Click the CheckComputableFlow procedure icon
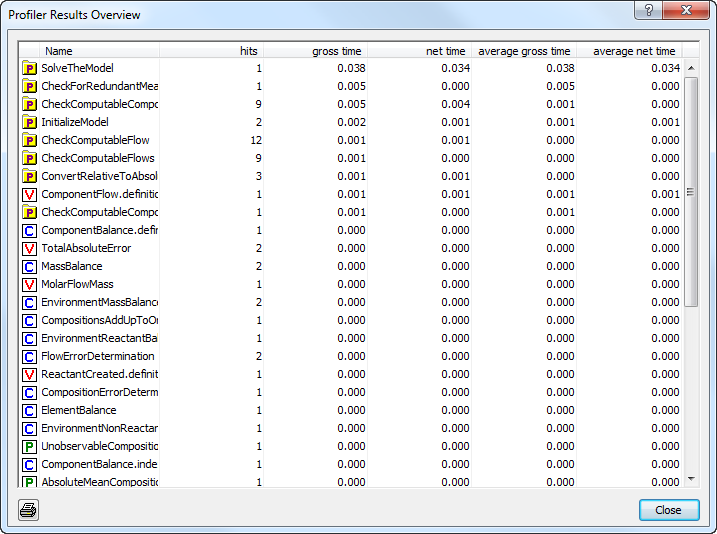This screenshot has width=717, height=534. point(29,140)
